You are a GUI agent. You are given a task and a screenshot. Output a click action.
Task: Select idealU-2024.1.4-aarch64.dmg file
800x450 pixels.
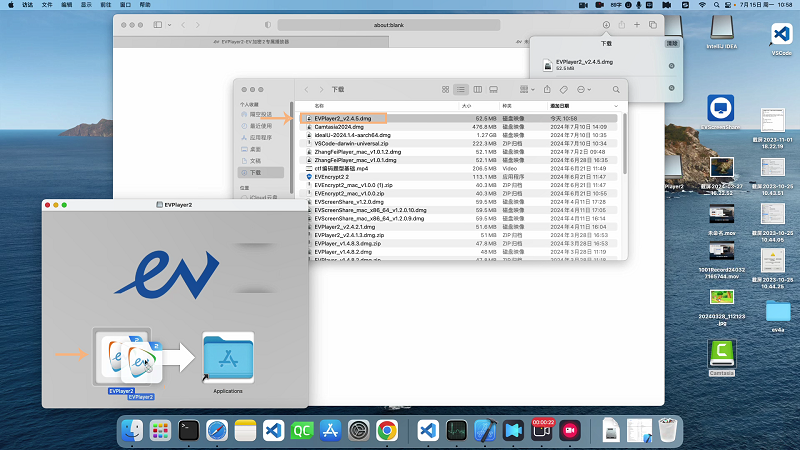[459, 135]
